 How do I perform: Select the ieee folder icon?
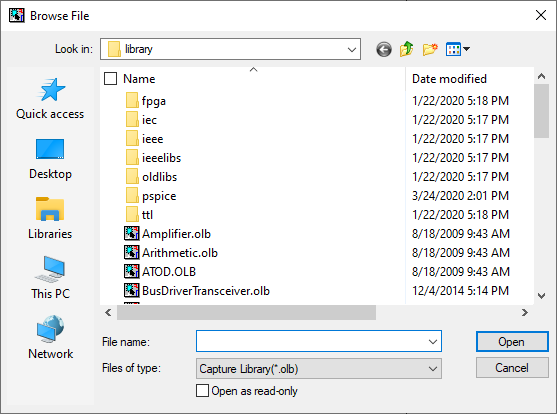[x=132, y=139]
